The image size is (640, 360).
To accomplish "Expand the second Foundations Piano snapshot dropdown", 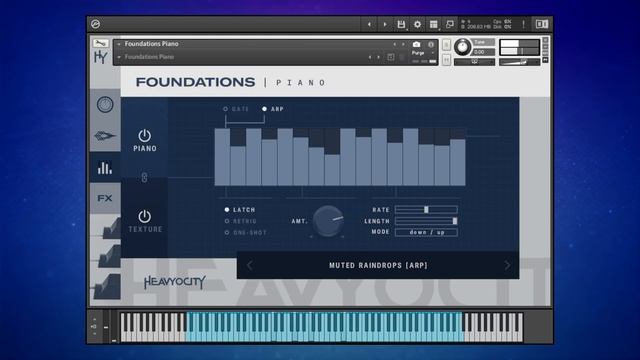I will (x=119, y=57).
